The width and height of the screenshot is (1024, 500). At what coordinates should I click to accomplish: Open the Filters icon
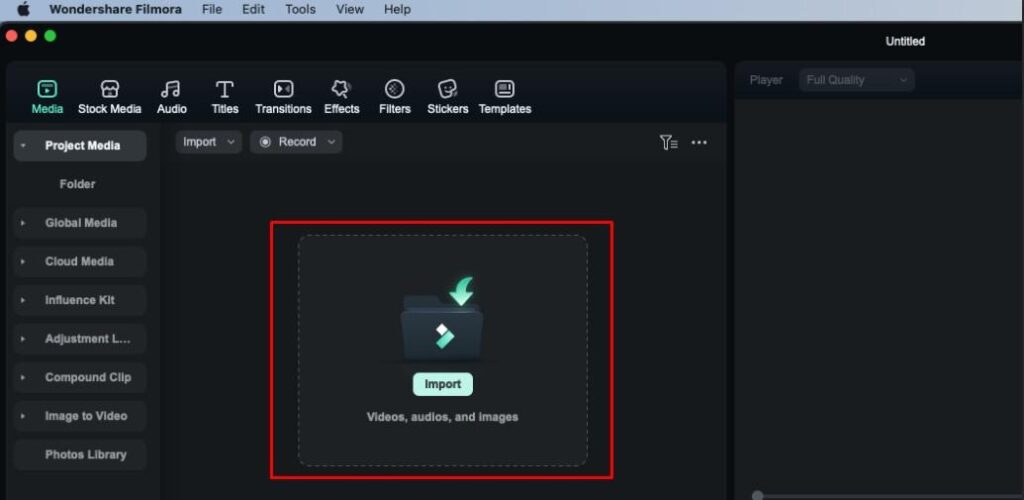click(395, 90)
